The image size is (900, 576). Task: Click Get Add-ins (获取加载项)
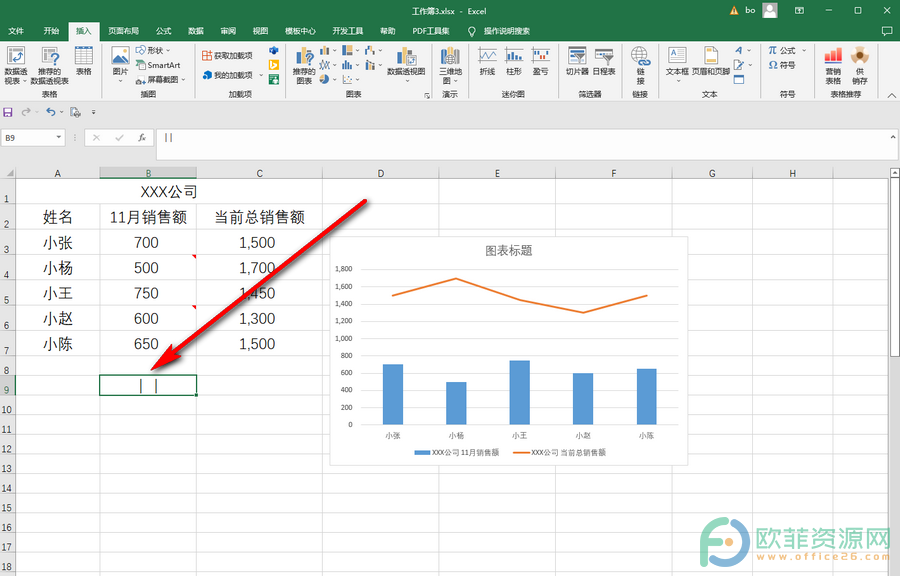[x=227, y=56]
